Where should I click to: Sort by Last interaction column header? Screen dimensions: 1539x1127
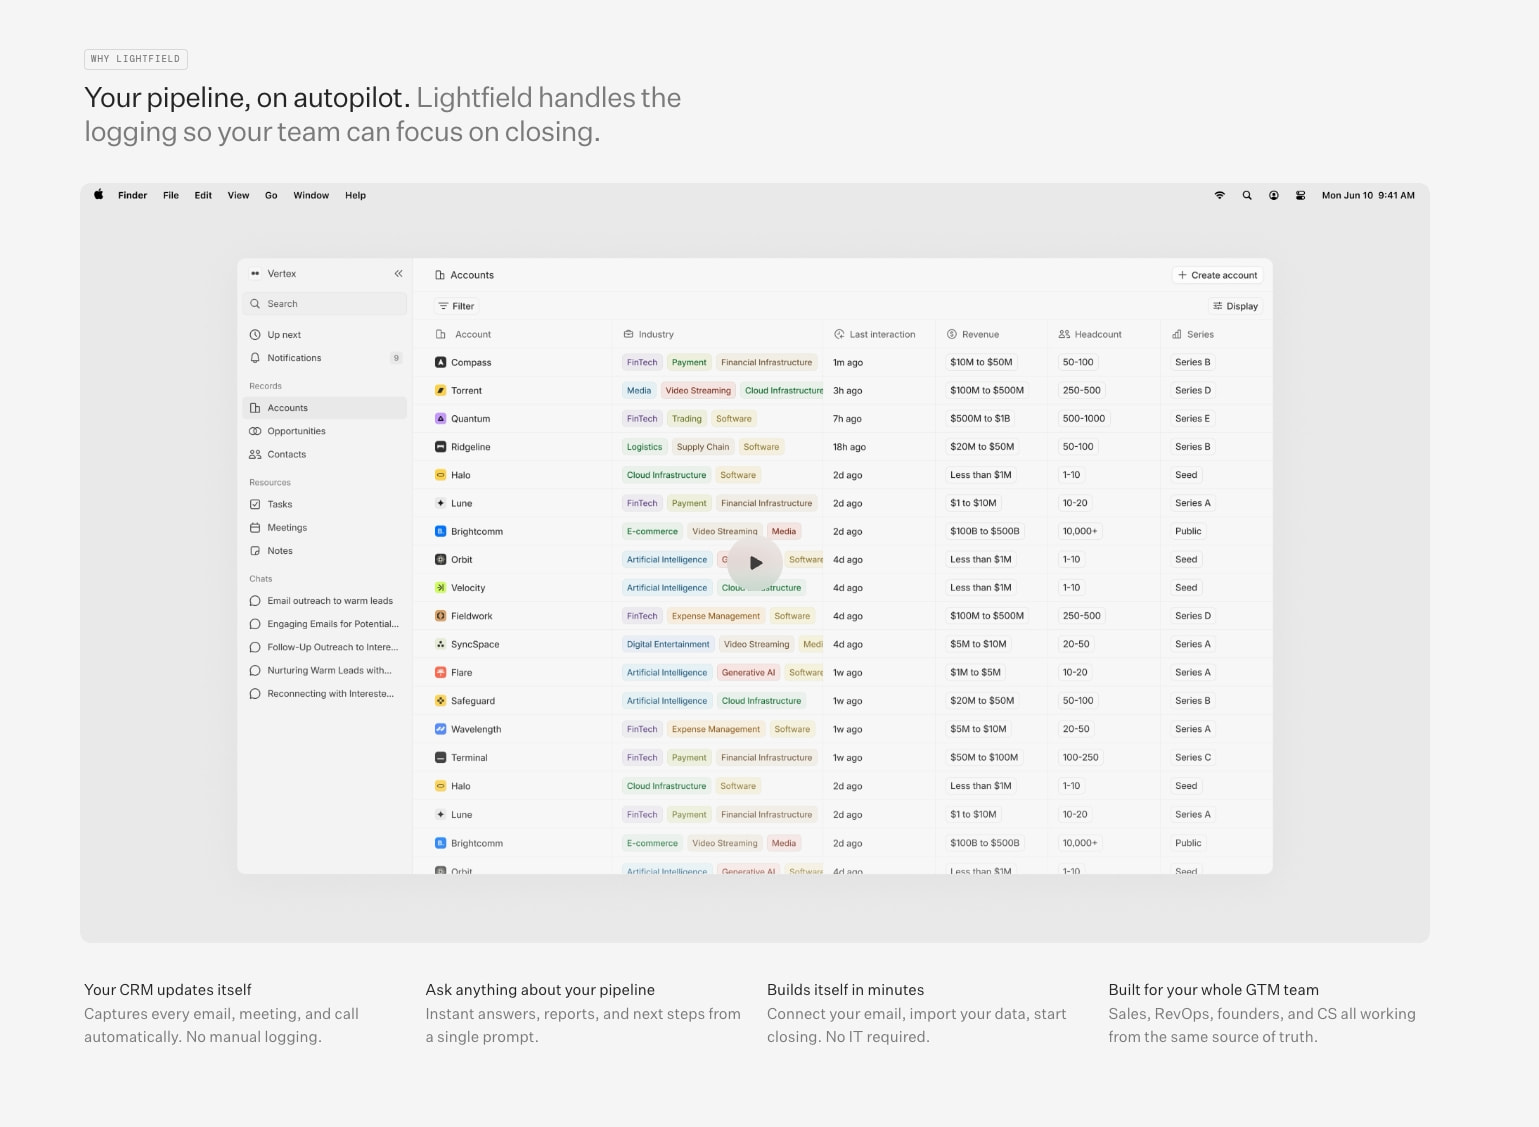click(x=875, y=334)
